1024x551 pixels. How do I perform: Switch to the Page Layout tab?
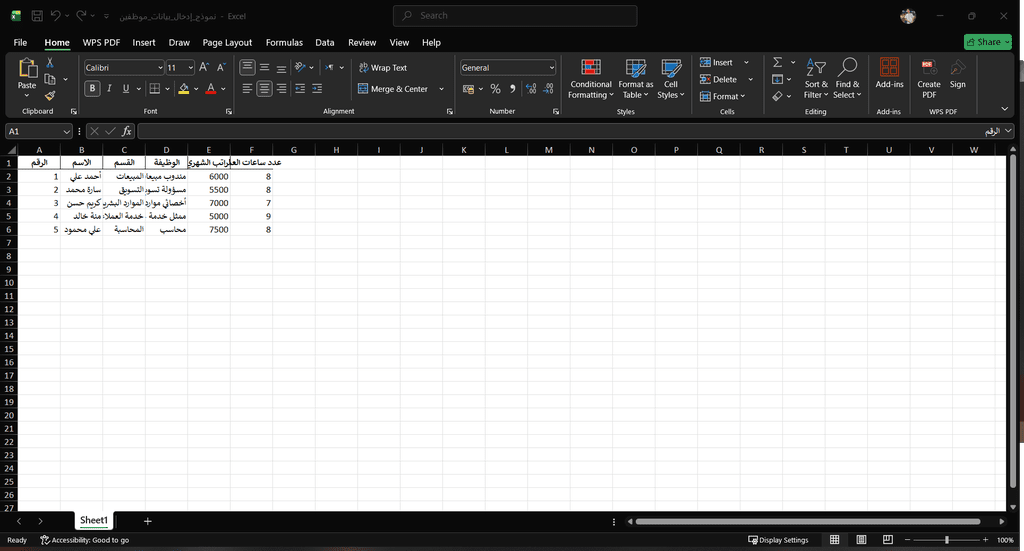tap(227, 43)
